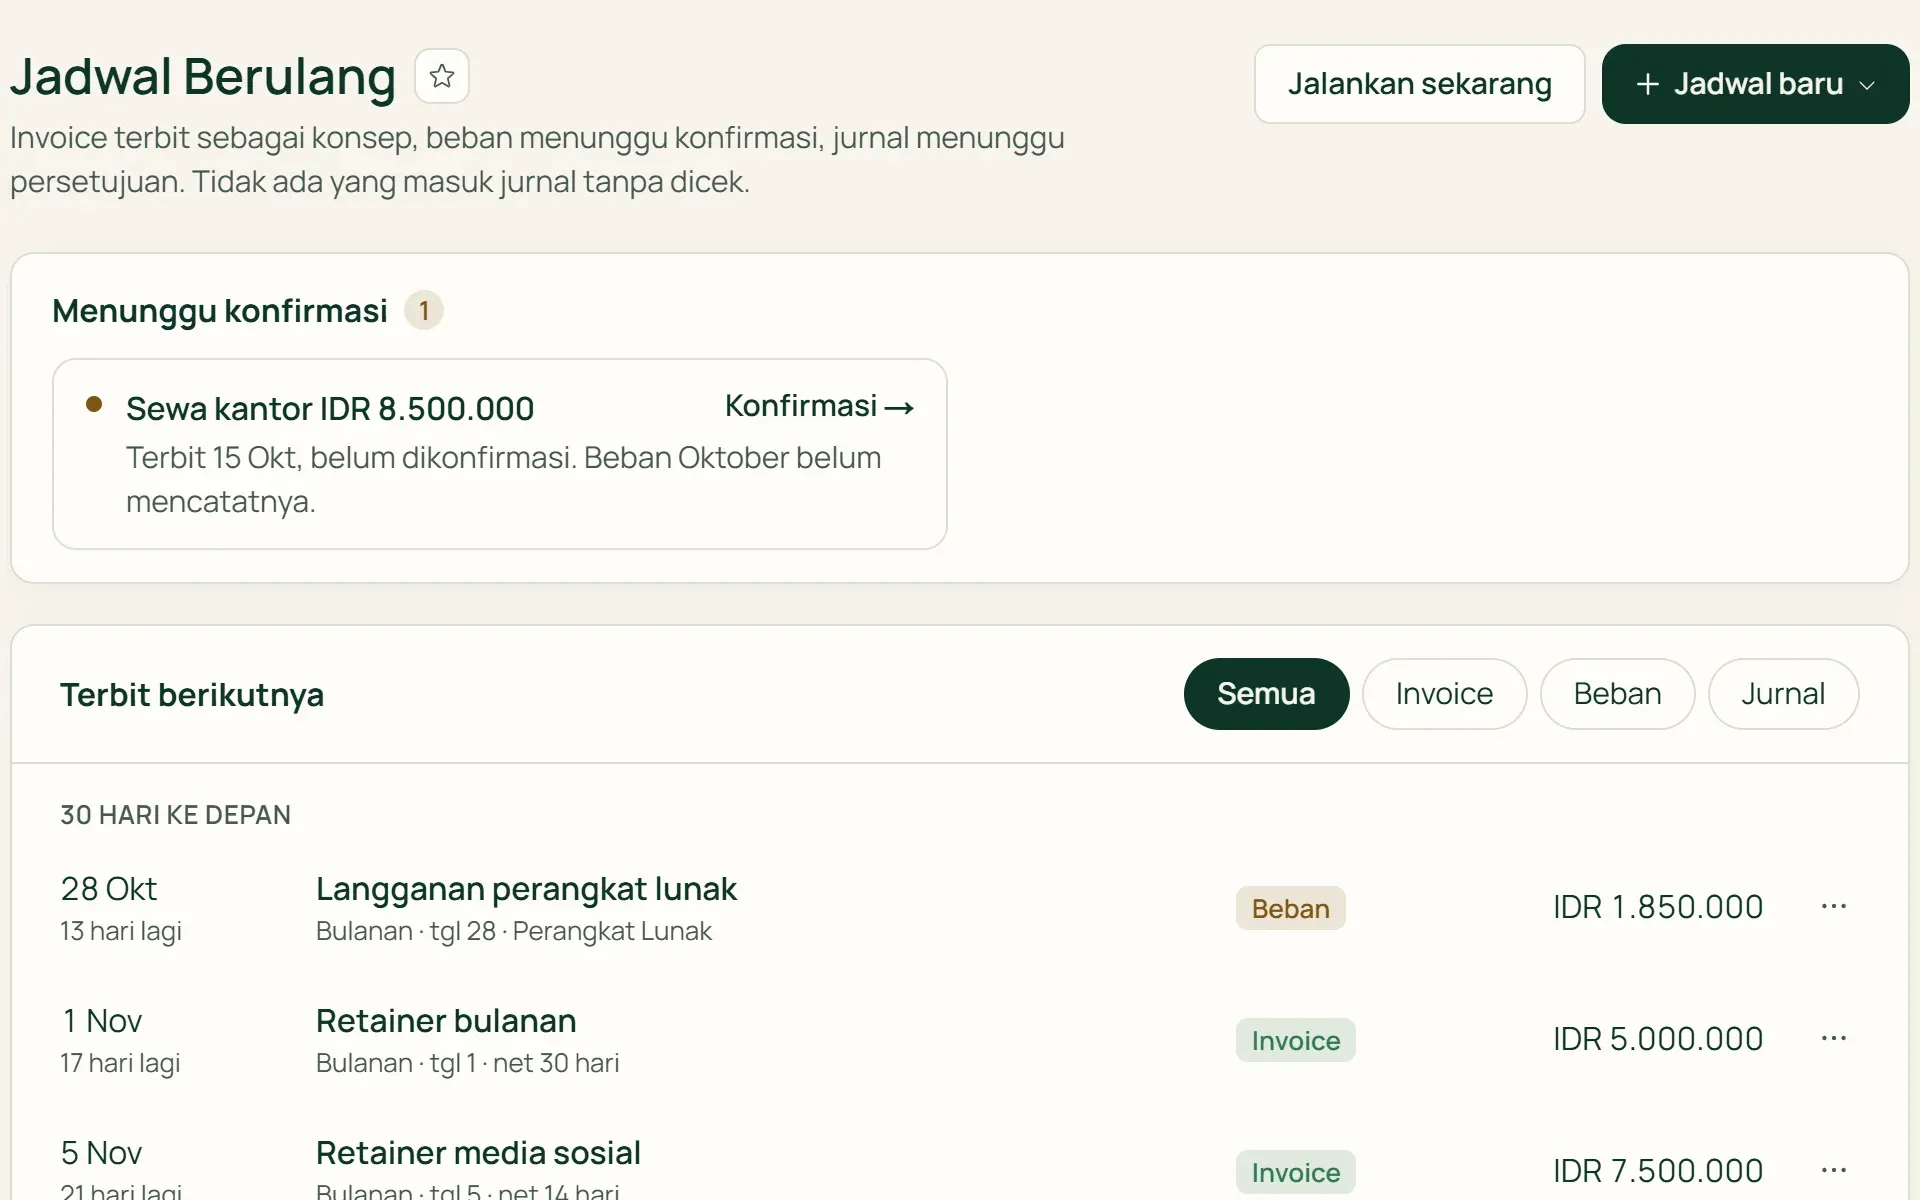This screenshot has height=1200, width=1920.
Task: Click the Terbit berikutnya heading
Action: [192, 695]
